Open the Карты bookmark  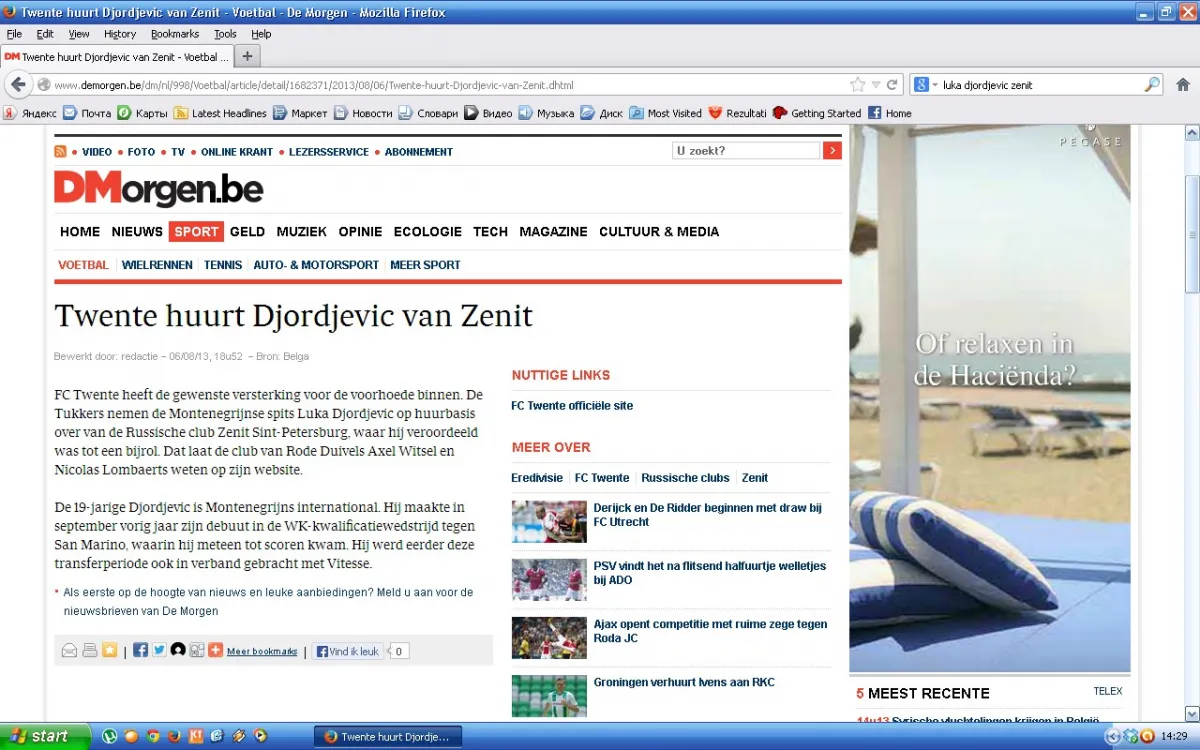pos(142,113)
